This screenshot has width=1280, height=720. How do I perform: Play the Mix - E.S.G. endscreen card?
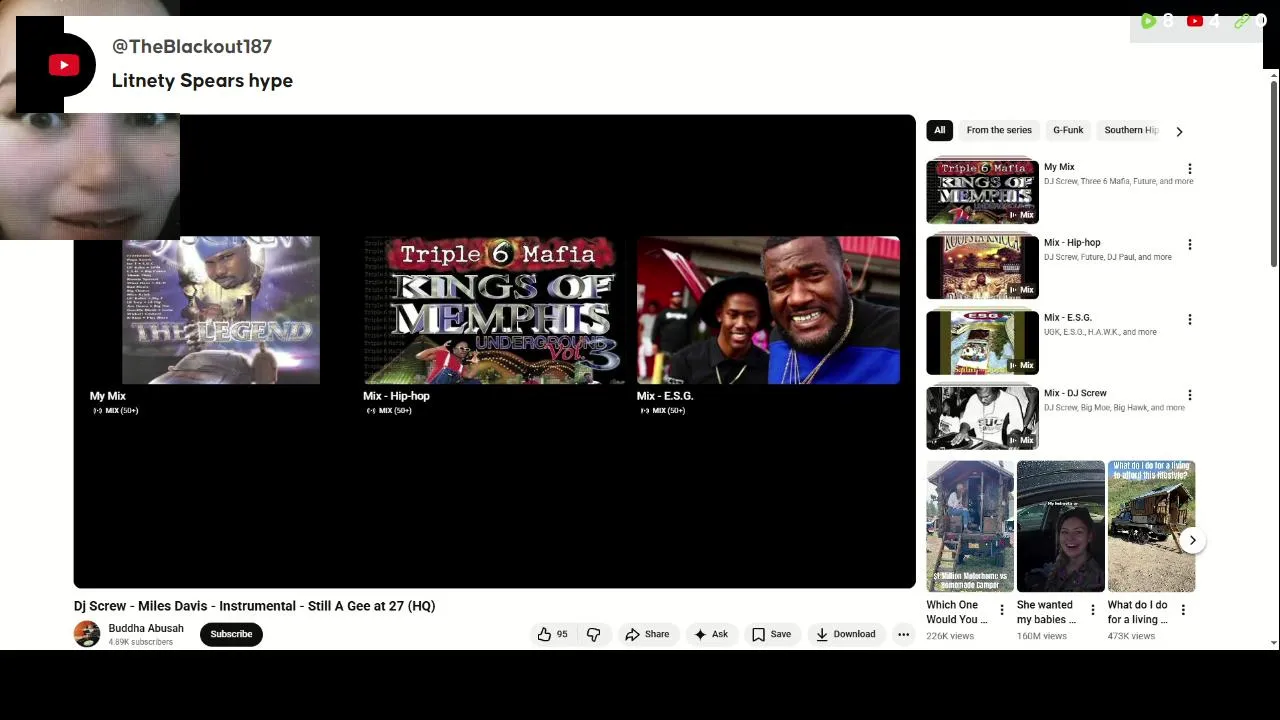[768, 310]
